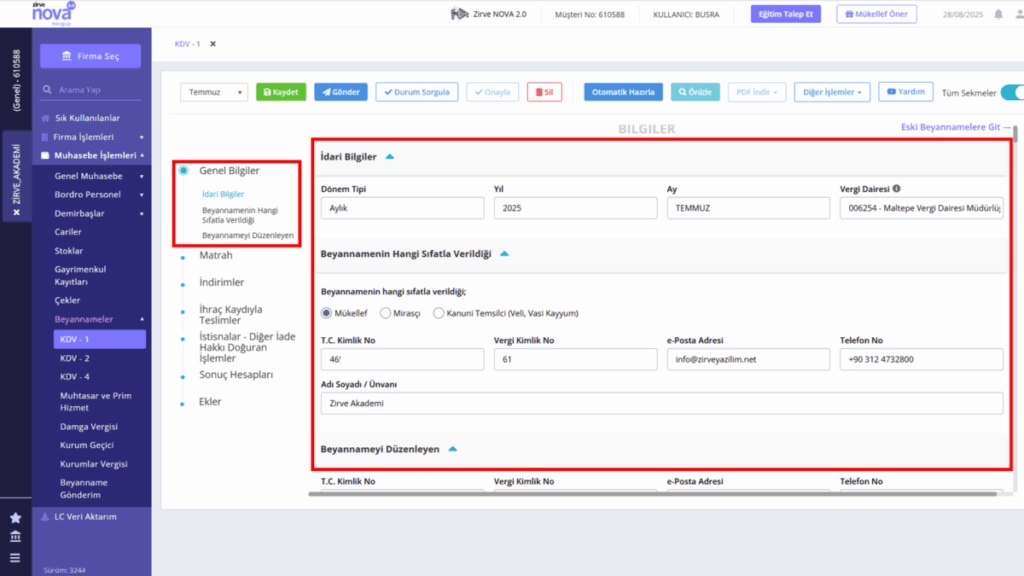This screenshot has height=576, width=1024.
Task: Open the Diğer İşlemler dropdown
Action: pos(832,92)
